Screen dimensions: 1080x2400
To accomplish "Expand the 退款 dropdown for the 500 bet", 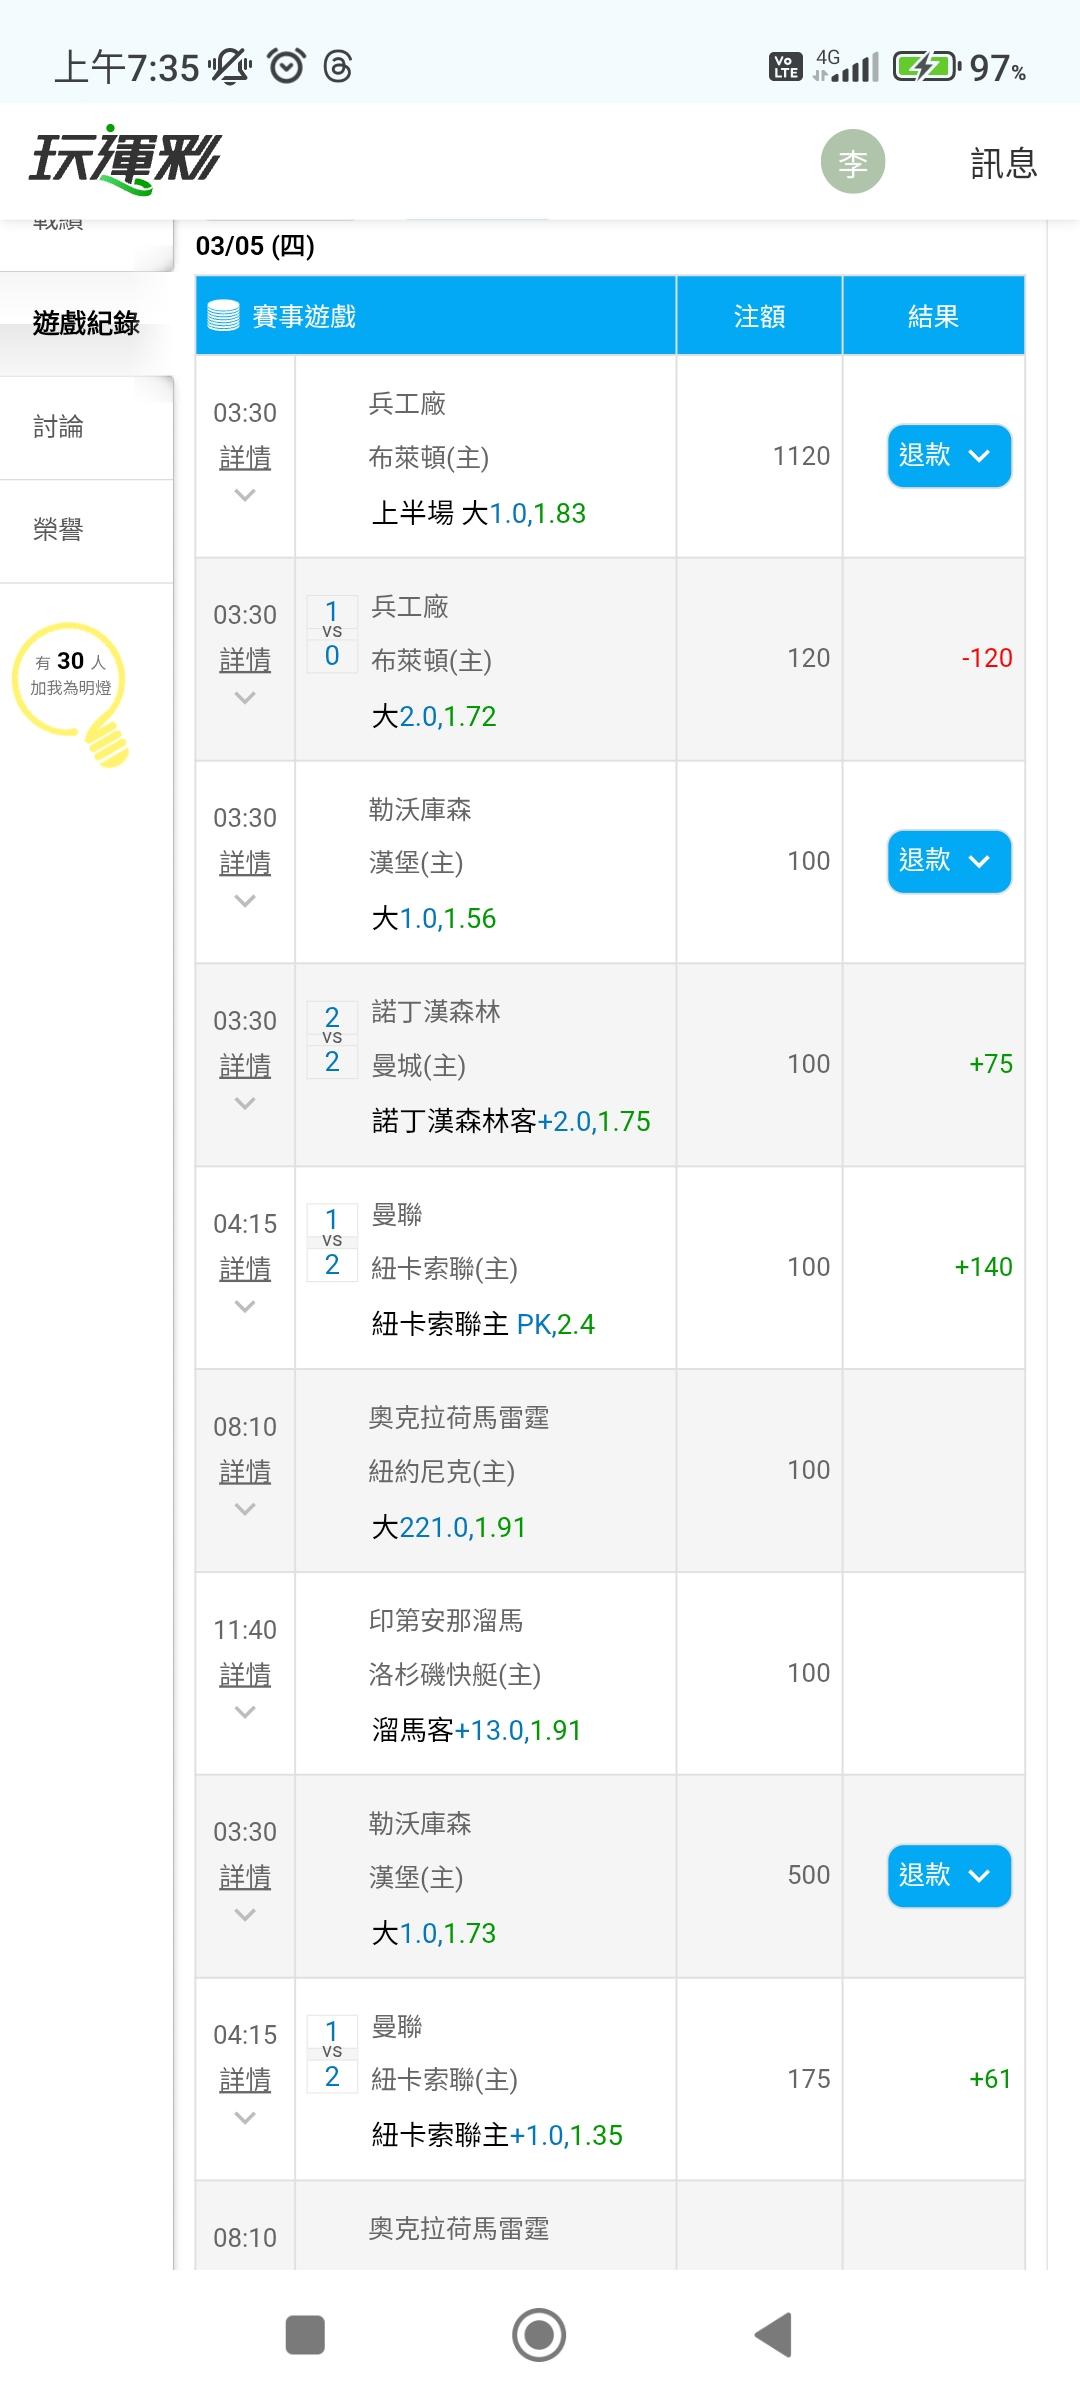I will (x=948, y=1875).
